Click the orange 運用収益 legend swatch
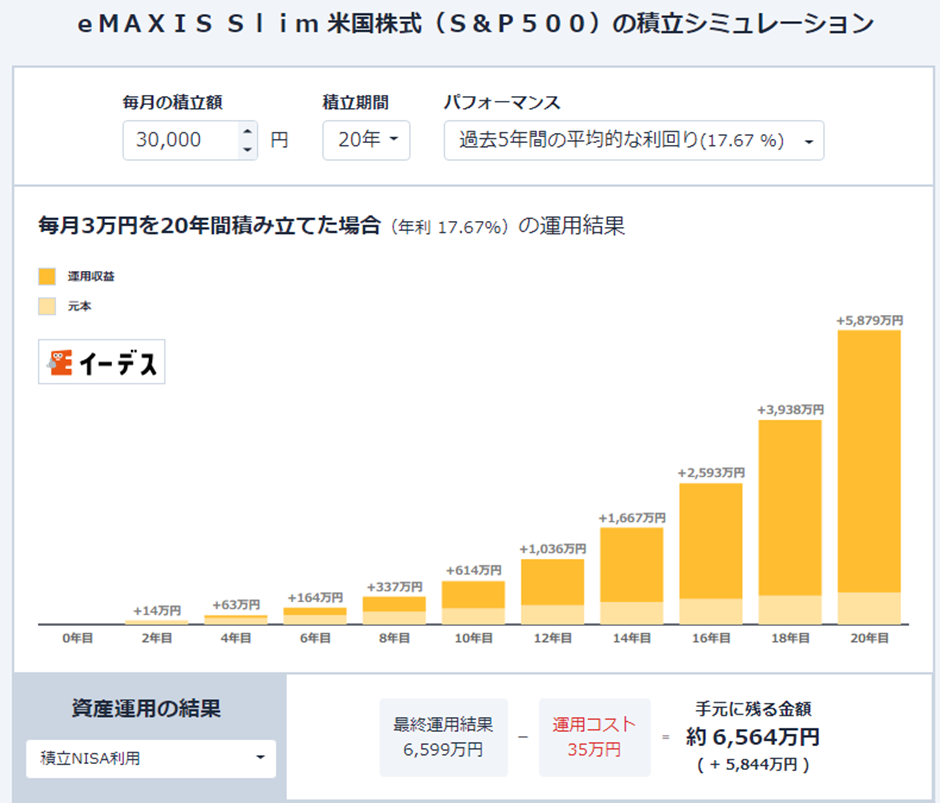Screen dimensions: 940x803 coord(47,276)
